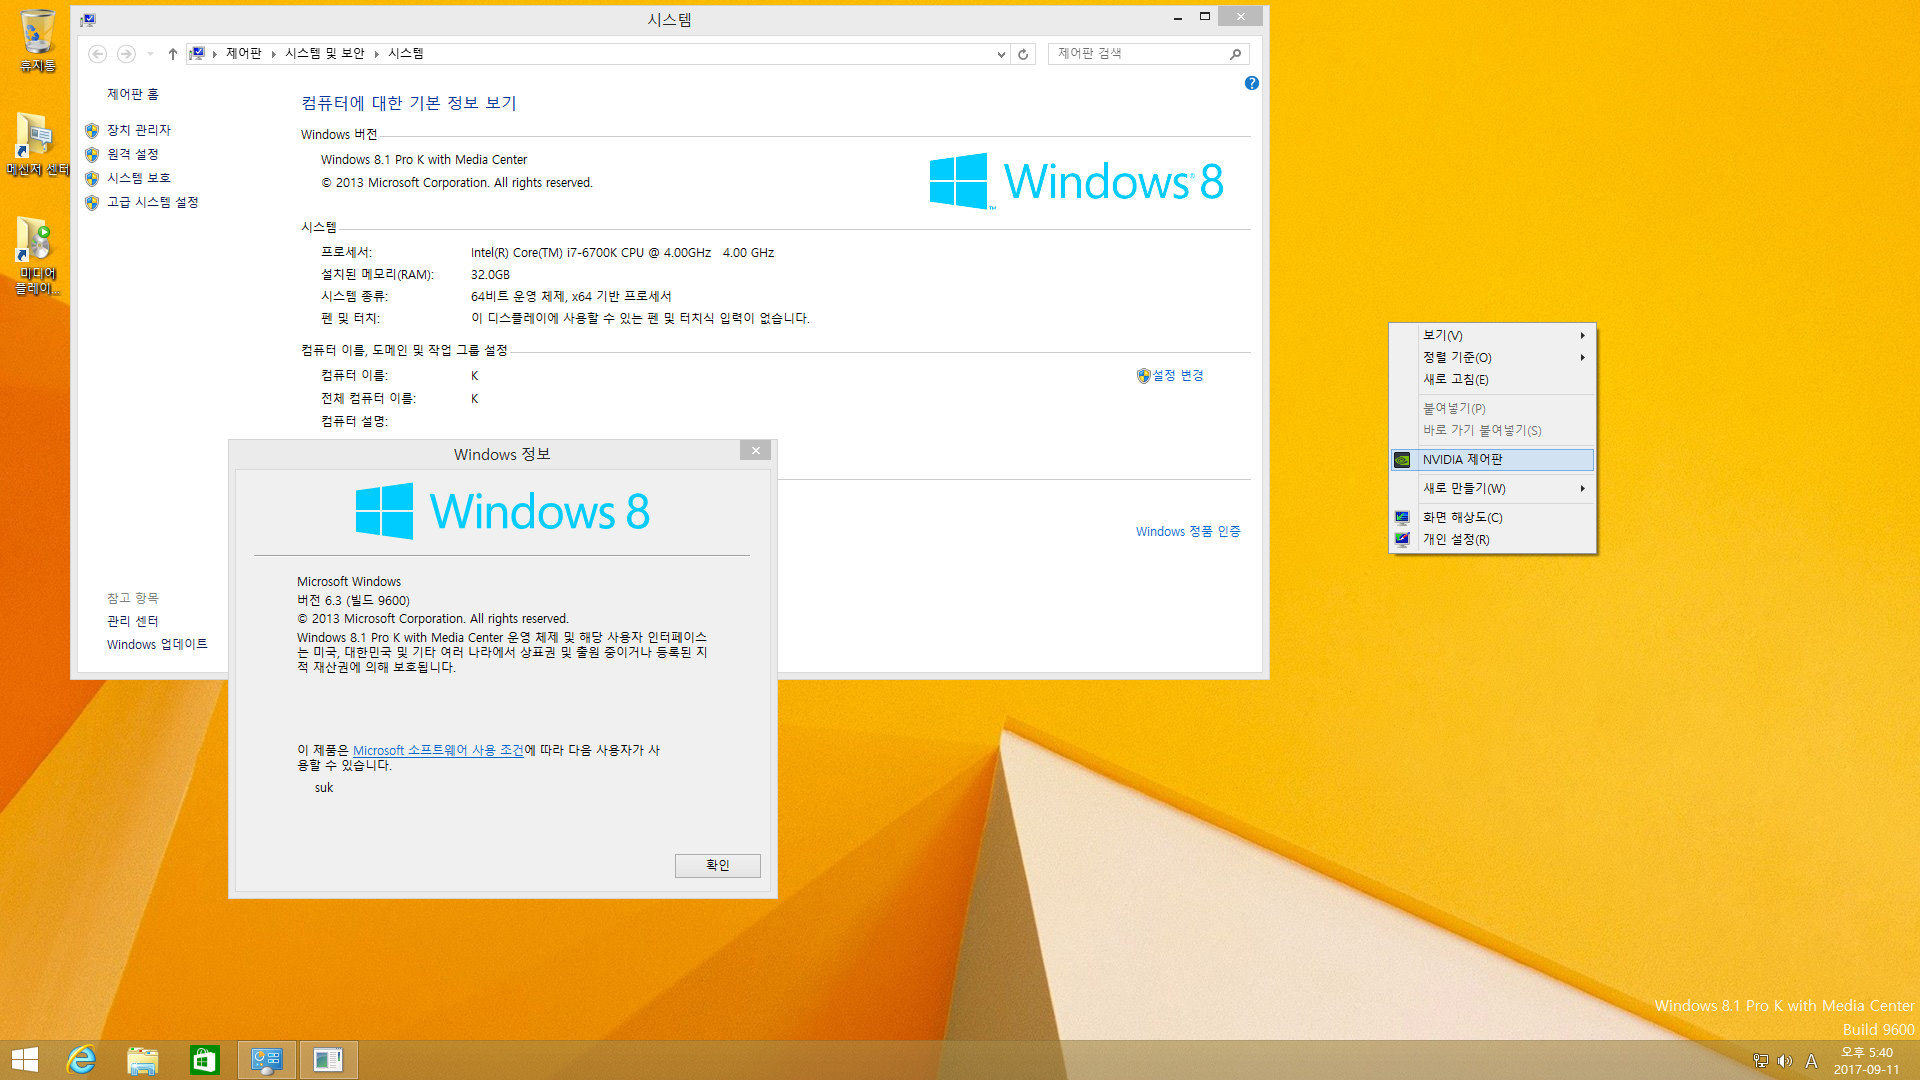Open 시스템 보호 link
This screenshot has width=1920, height=1080.
(139, 179)
